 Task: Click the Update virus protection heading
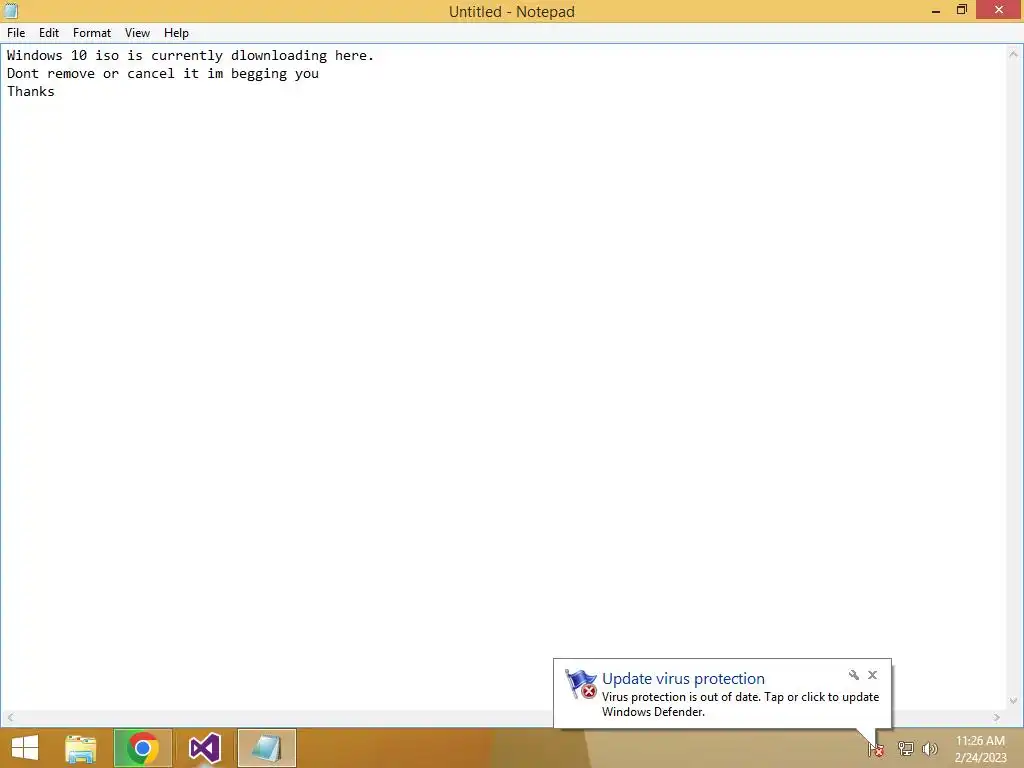(x=683, y=679)
